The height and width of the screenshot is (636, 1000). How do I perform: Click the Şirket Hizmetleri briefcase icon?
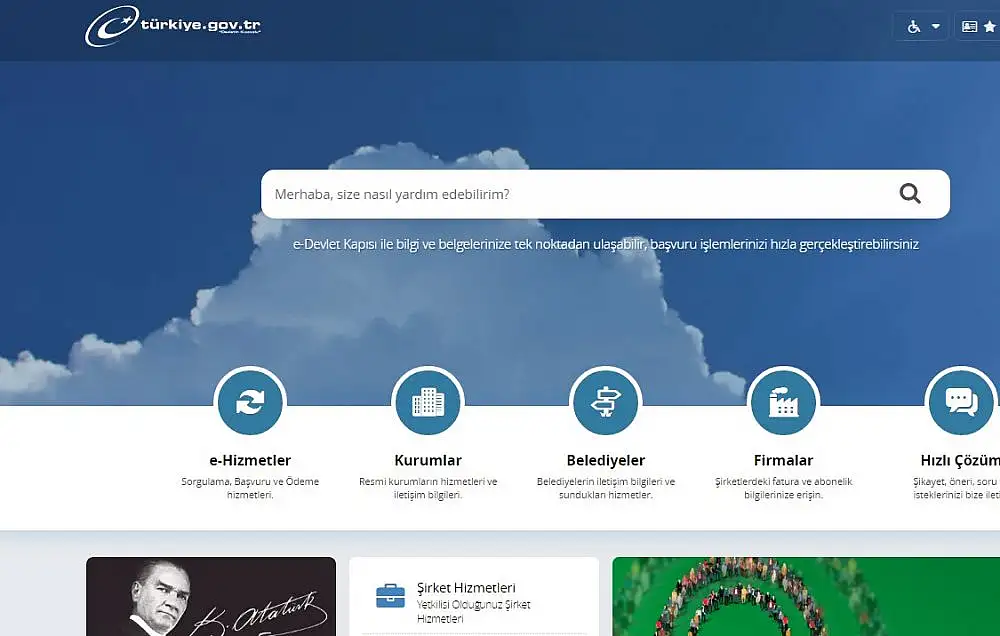tap(390, 596)
